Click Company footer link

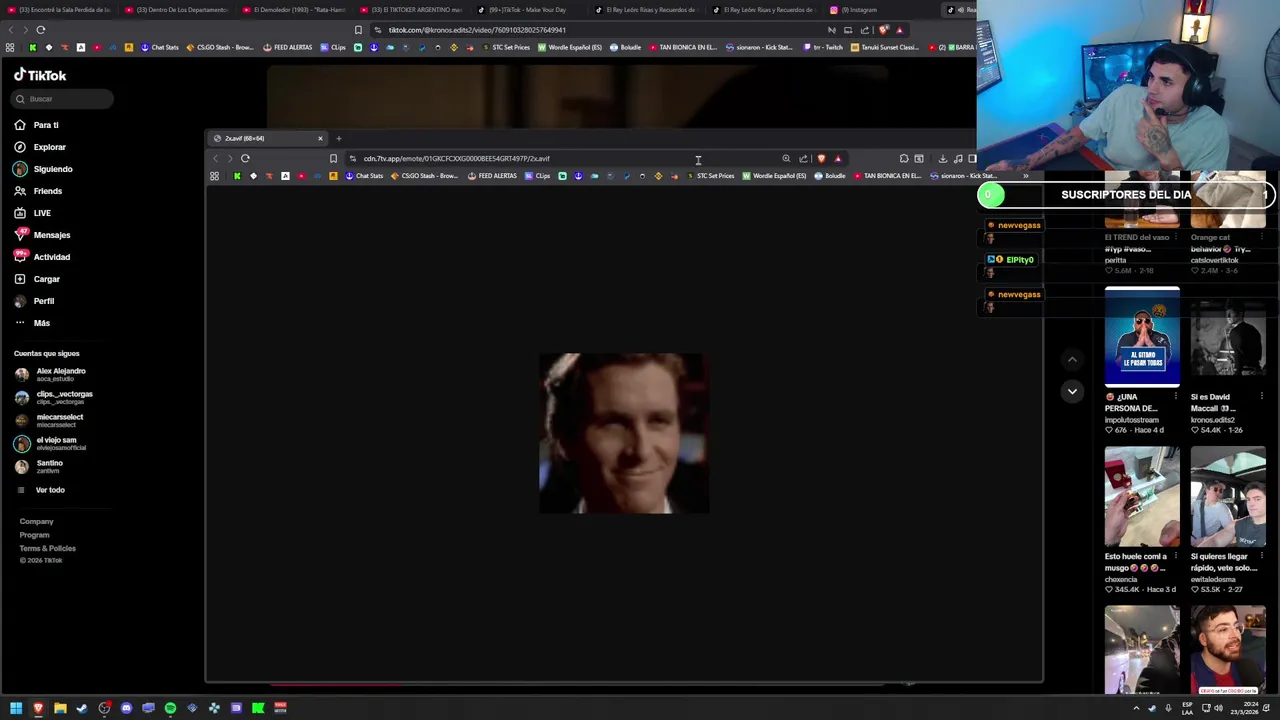tap(36, 521)
